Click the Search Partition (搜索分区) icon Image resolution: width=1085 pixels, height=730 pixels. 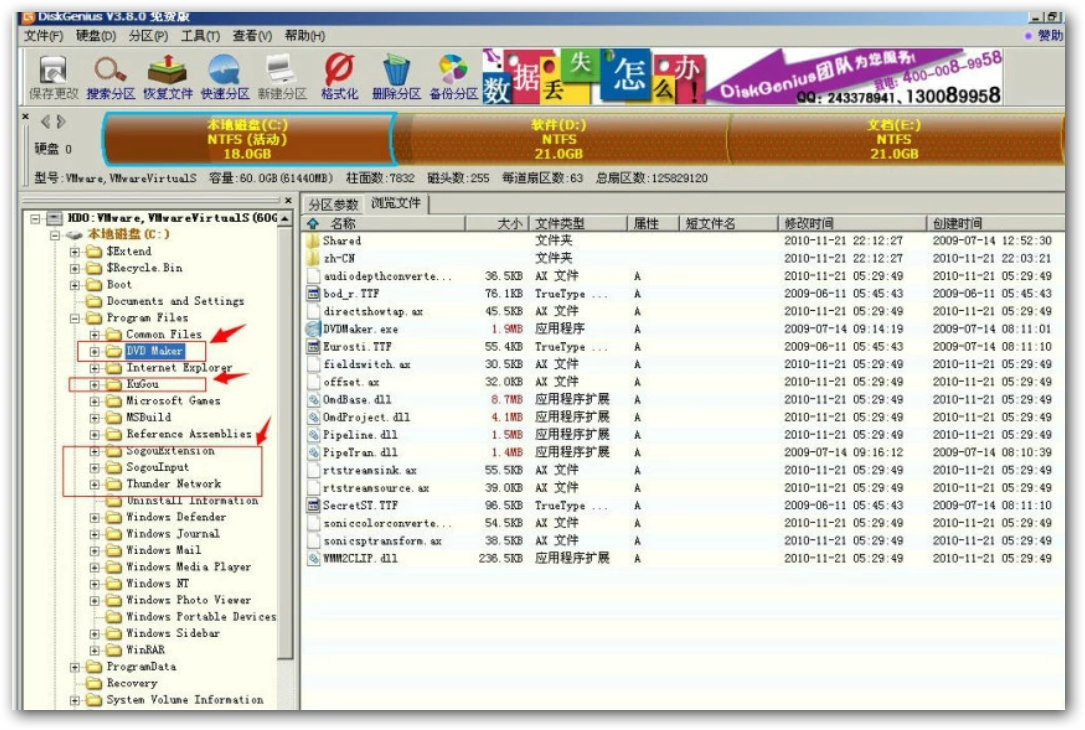(x=110, y=77)
